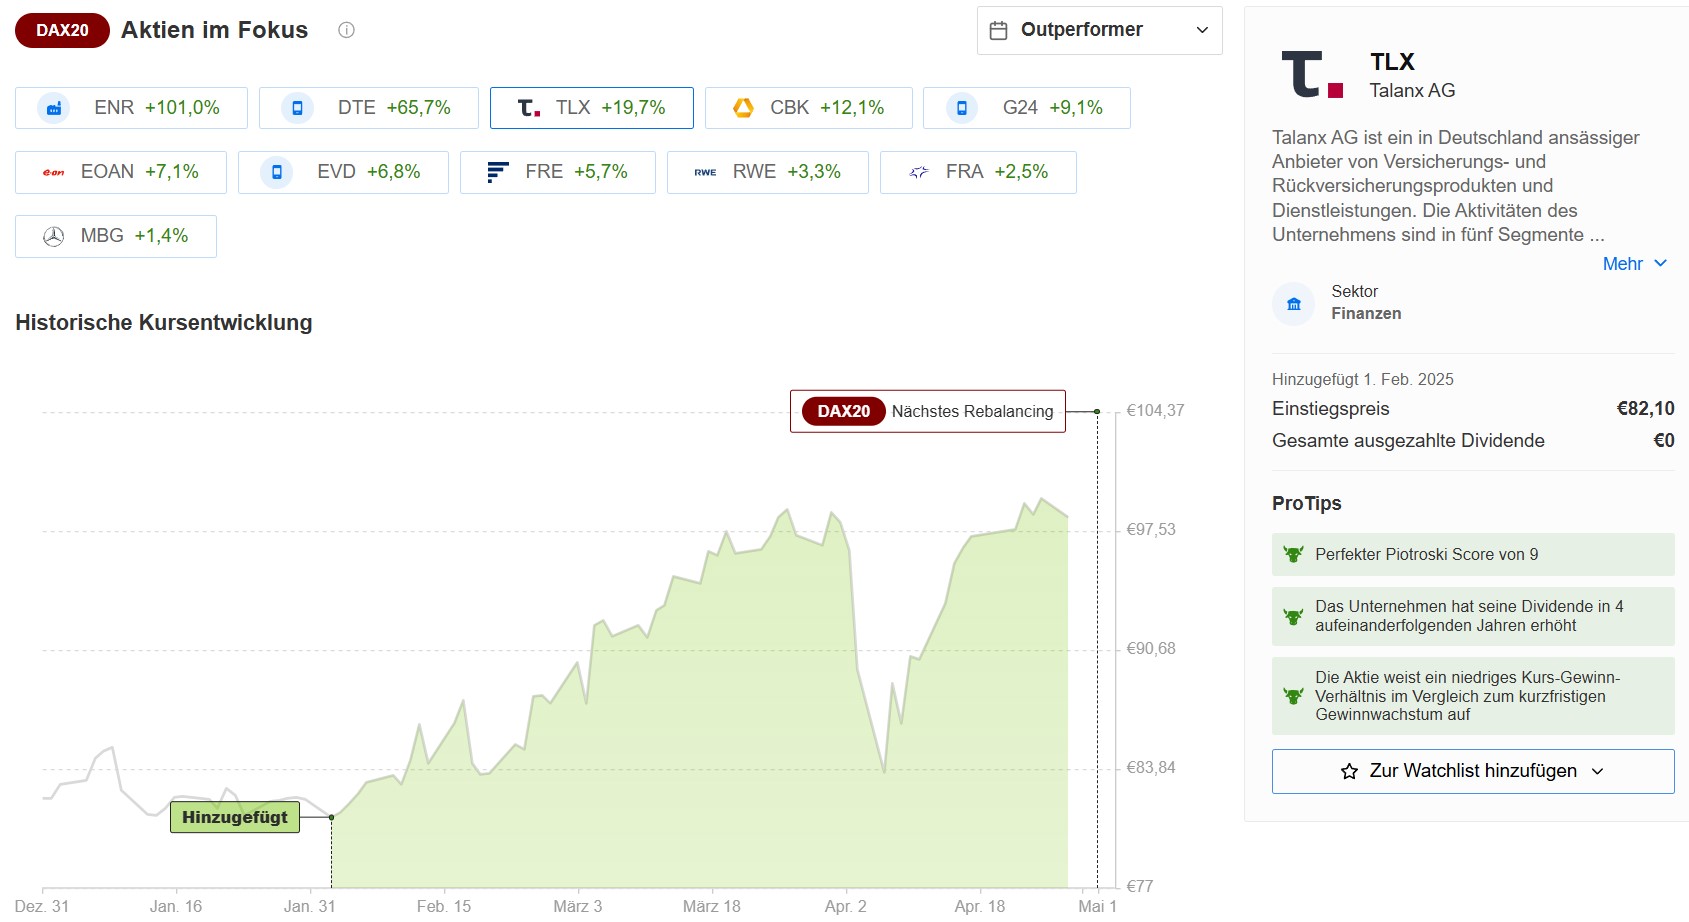Click the Finanzen sector bank icon
Viewport: 1689px width, 922px height.
[x=1294, y=304]
